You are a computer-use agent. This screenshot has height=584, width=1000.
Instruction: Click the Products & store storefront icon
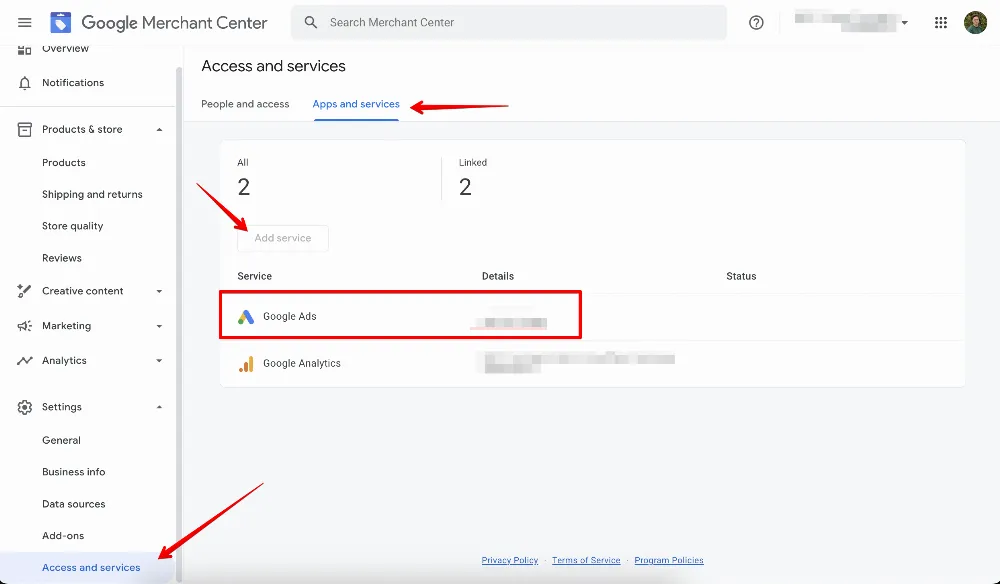coord(24,129)
